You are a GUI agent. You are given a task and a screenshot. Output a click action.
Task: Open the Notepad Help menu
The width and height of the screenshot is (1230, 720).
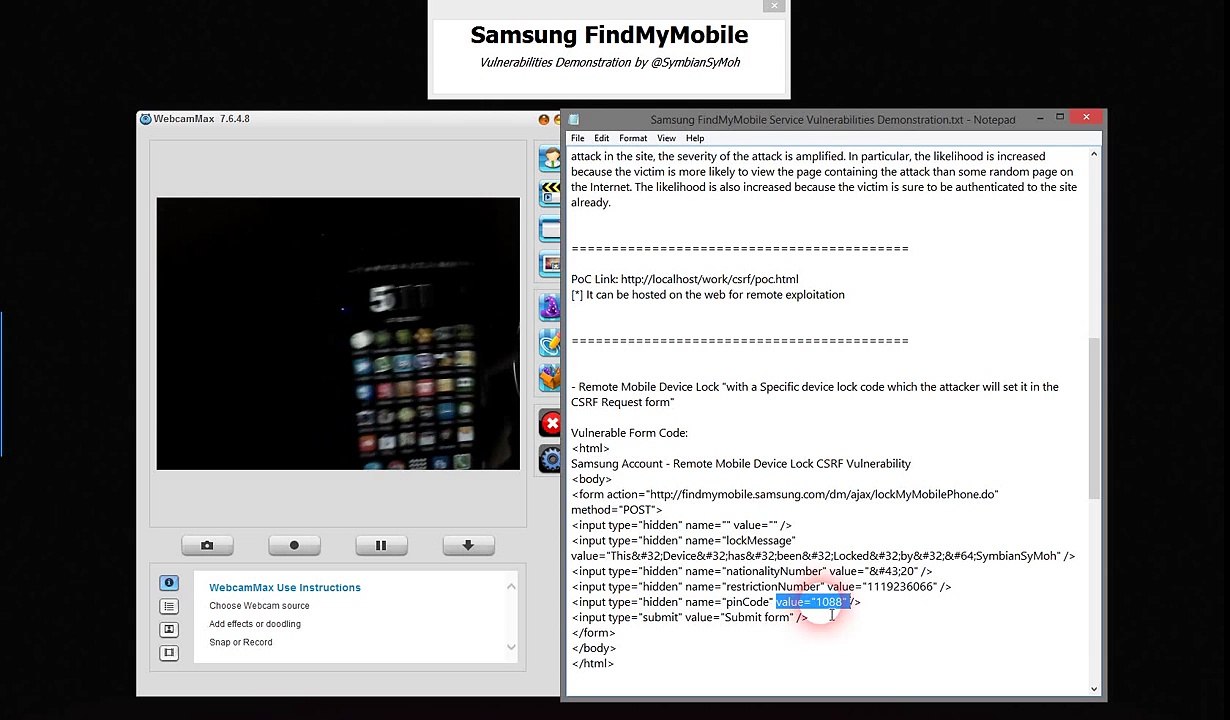click(x=695, y=138)
